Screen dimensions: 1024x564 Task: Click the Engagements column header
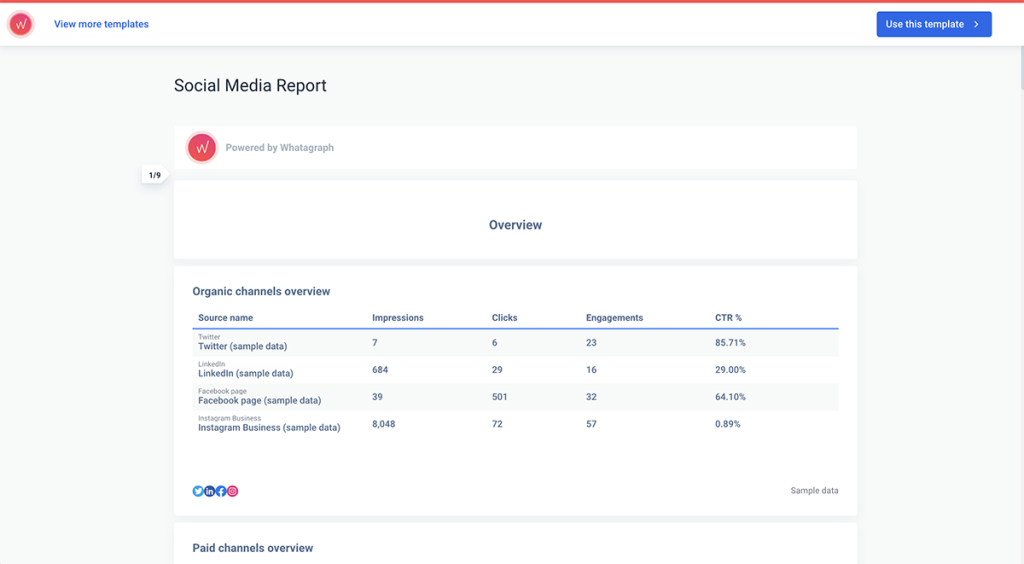coord(614,318)
